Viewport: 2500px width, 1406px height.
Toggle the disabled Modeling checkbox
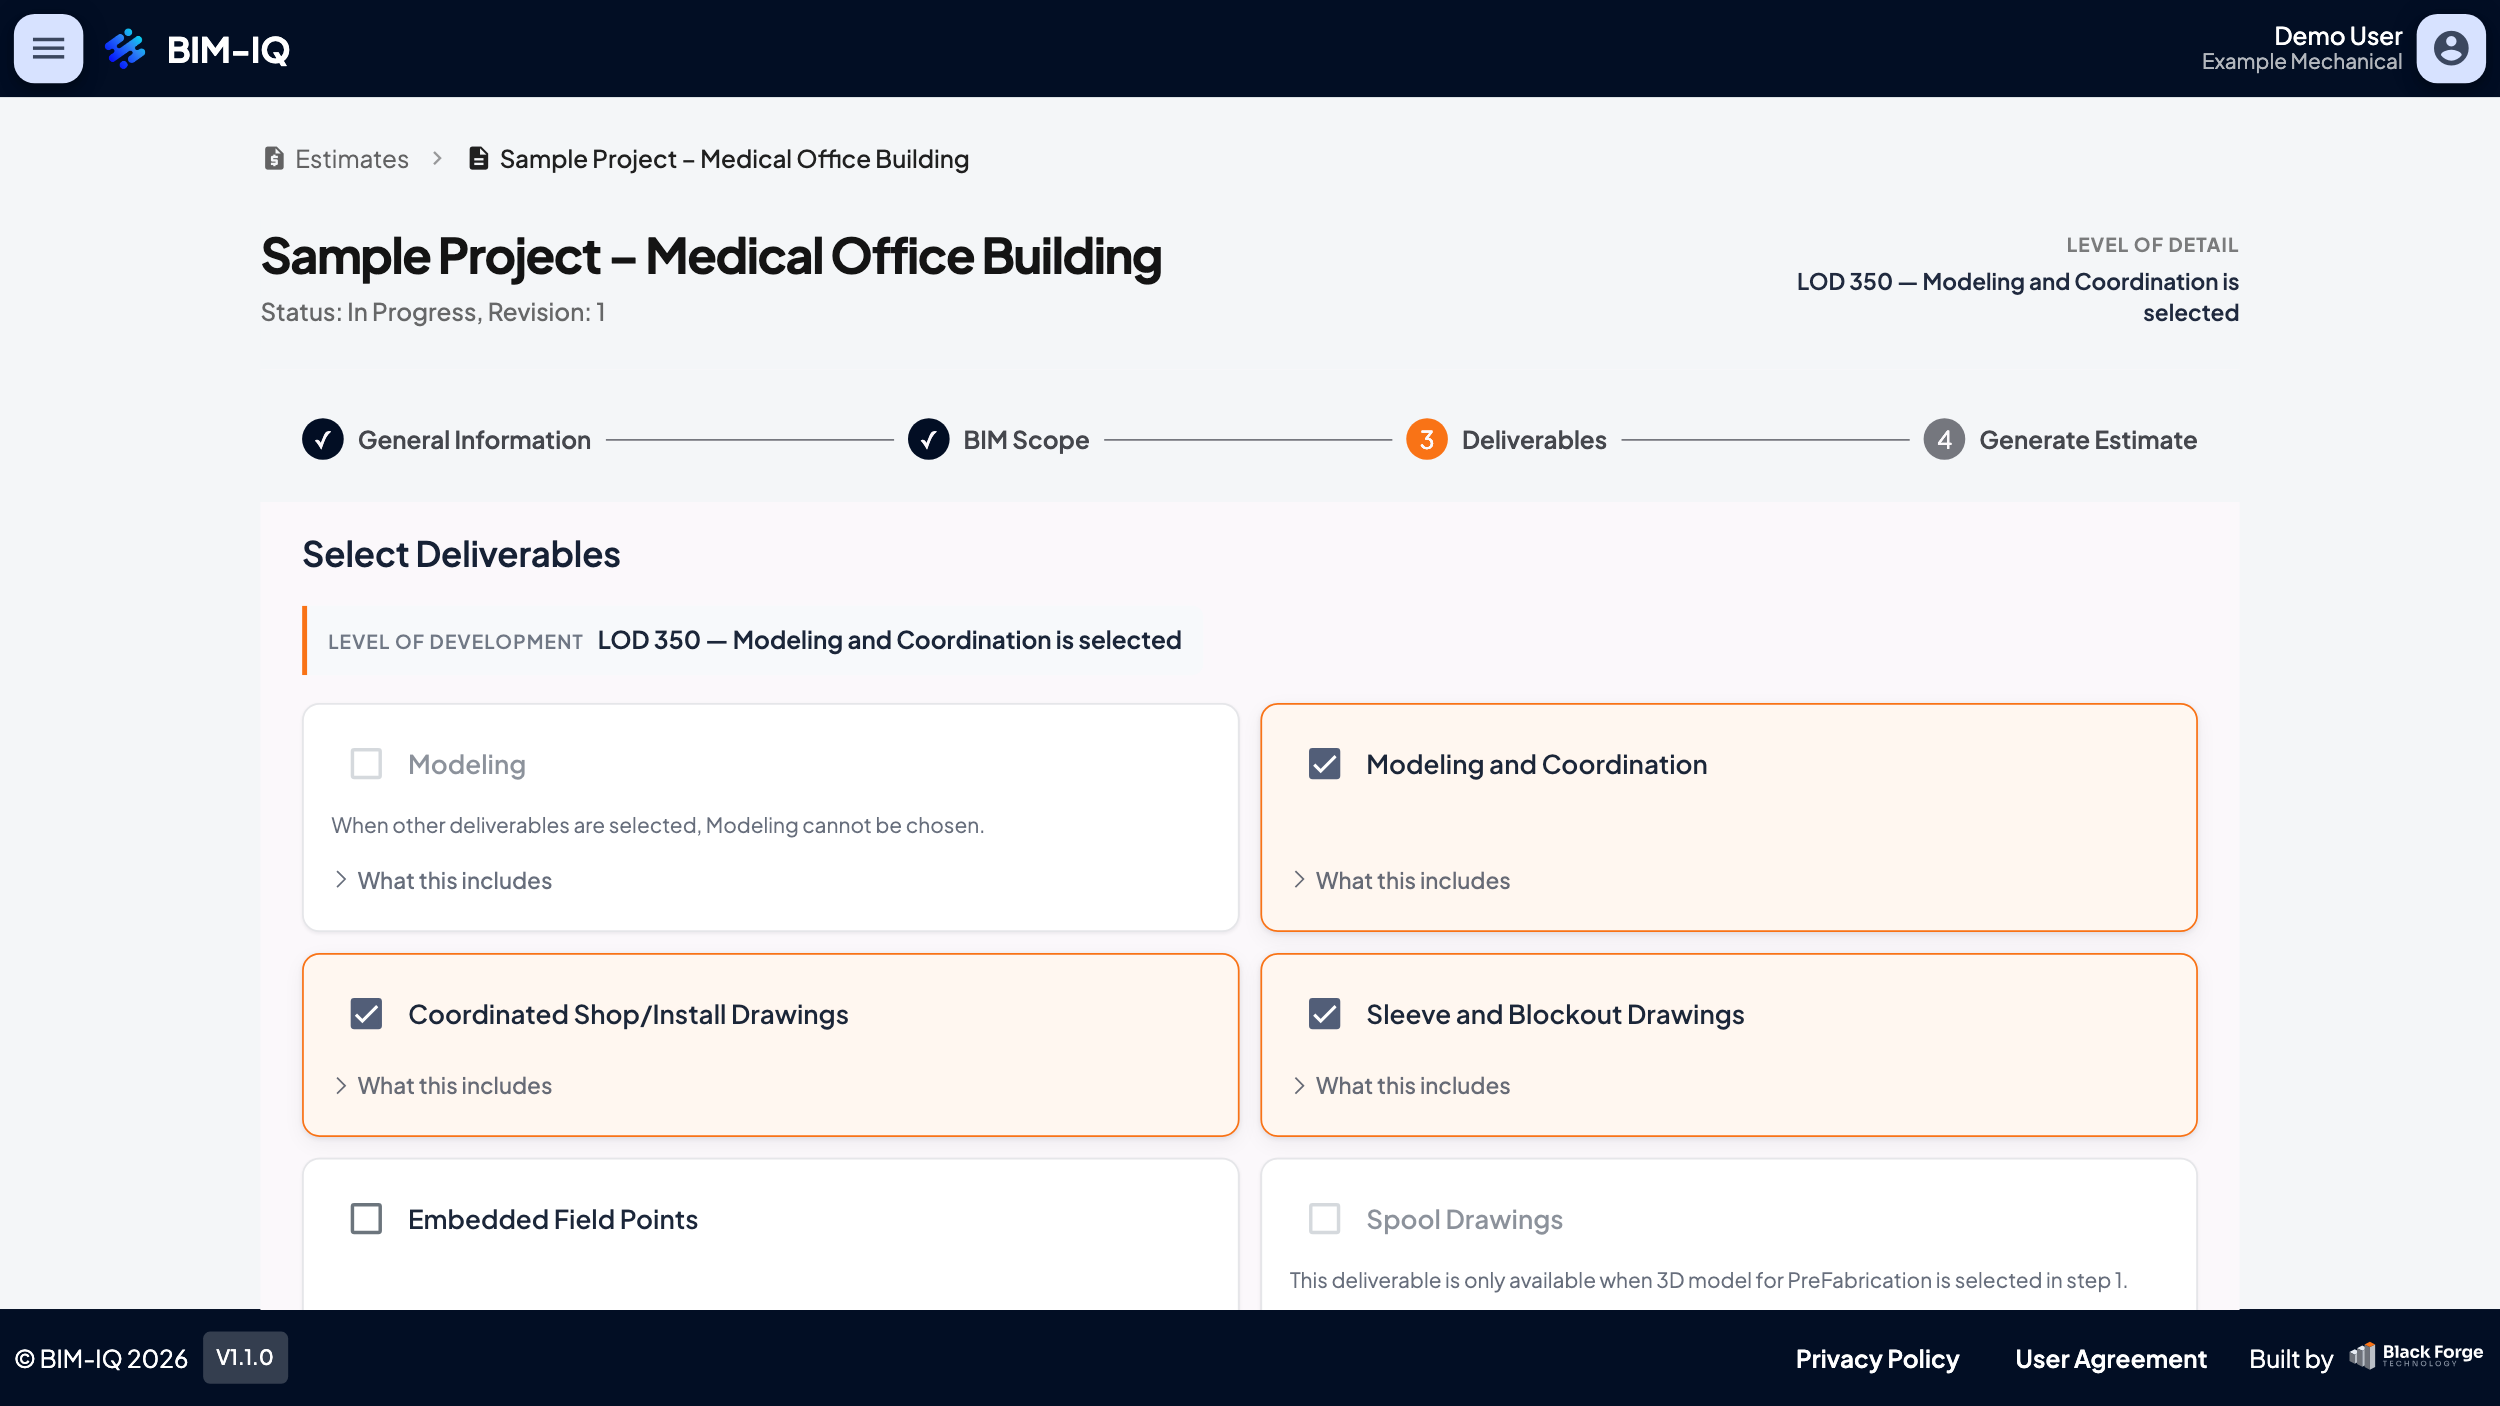click(366, 764)
